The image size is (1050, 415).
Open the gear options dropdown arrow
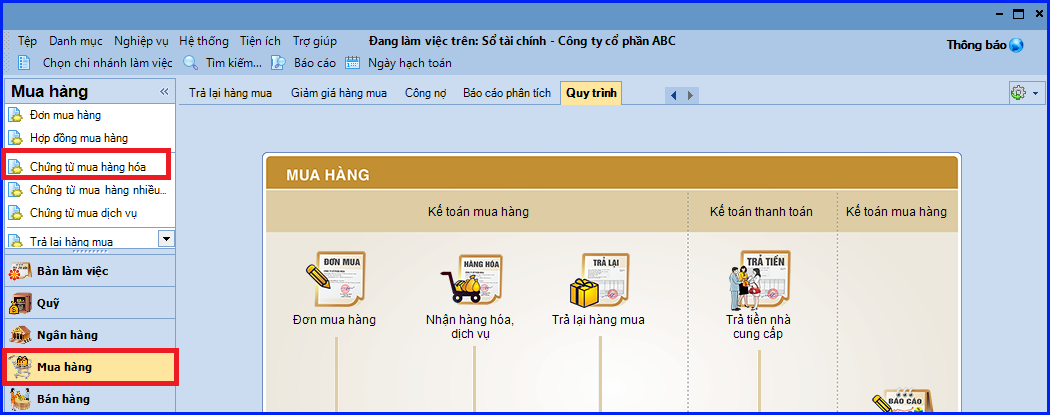tap(1035, 94)
